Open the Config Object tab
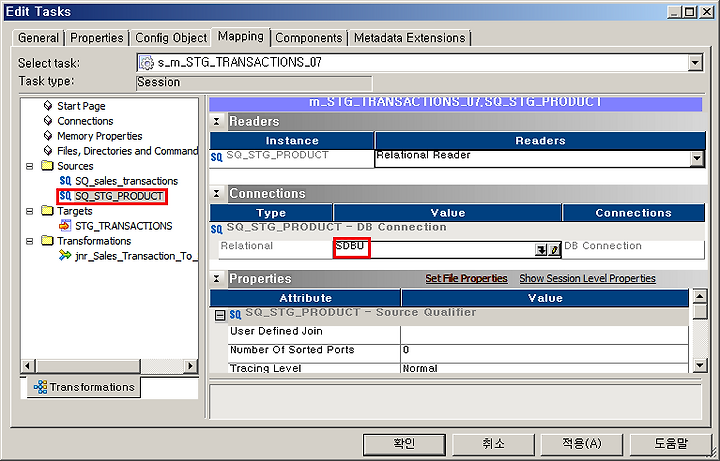This screenshot has width=720, height=461. point(171,38)
